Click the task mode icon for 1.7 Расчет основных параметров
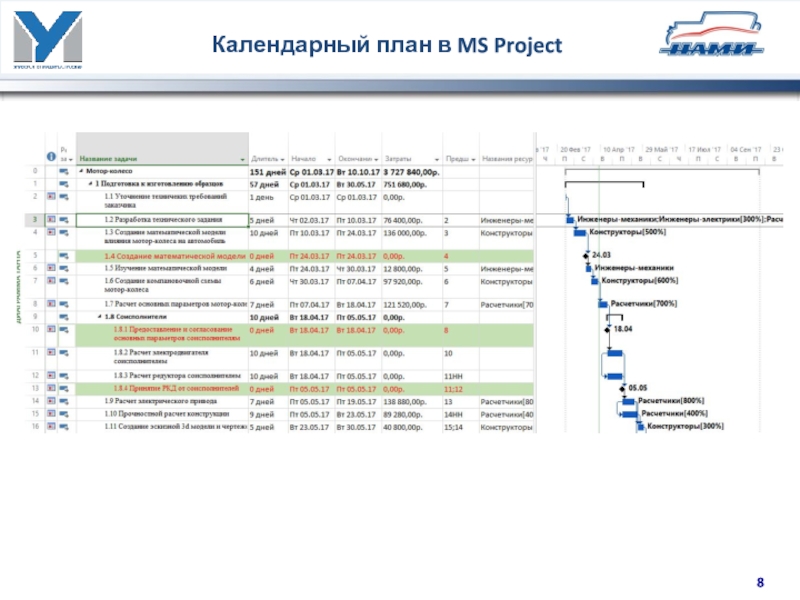This screenshot has width=800, height=600. point(64,304)
